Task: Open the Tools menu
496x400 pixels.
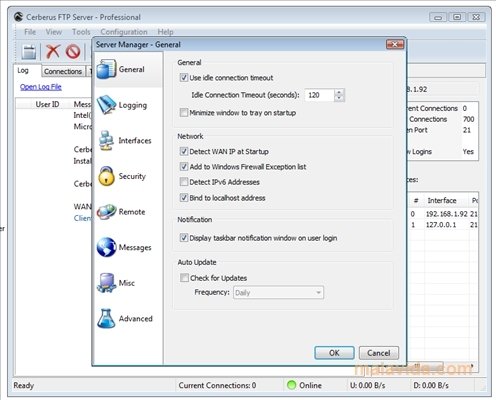Action: [81, 32]
